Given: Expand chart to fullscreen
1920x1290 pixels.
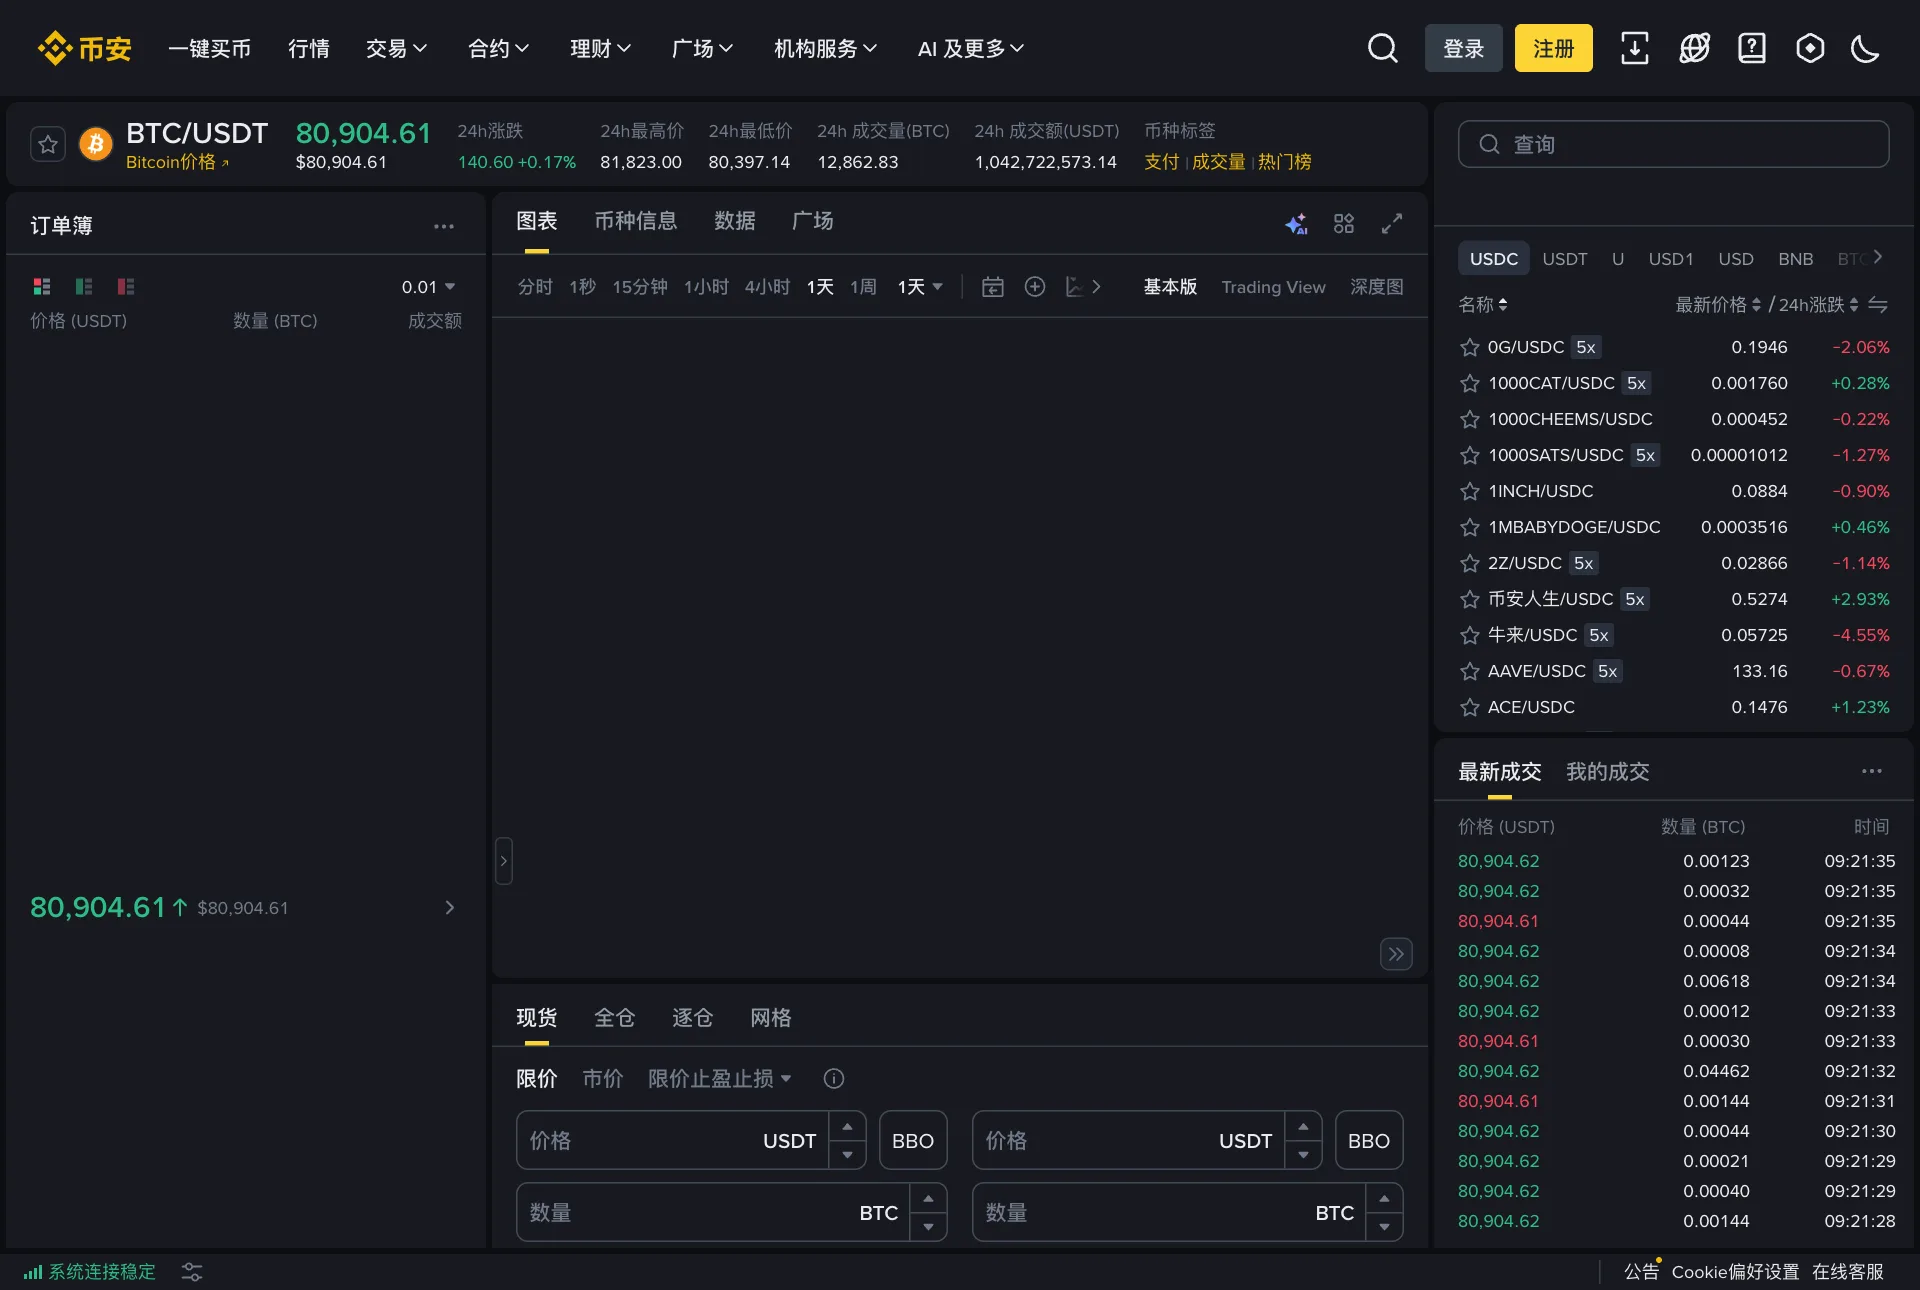Looking at the screenshot, I should coord(1392,224).
